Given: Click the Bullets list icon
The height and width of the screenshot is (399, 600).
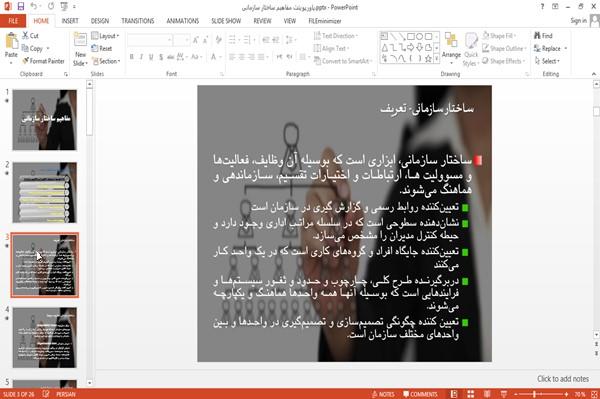Looking at the screenshot, I should coord(233,40).
